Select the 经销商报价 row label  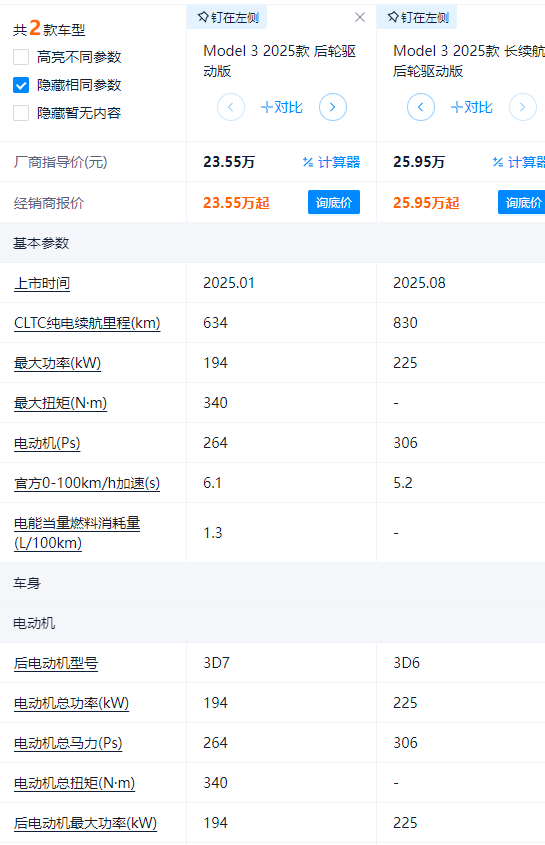point(49,203)
